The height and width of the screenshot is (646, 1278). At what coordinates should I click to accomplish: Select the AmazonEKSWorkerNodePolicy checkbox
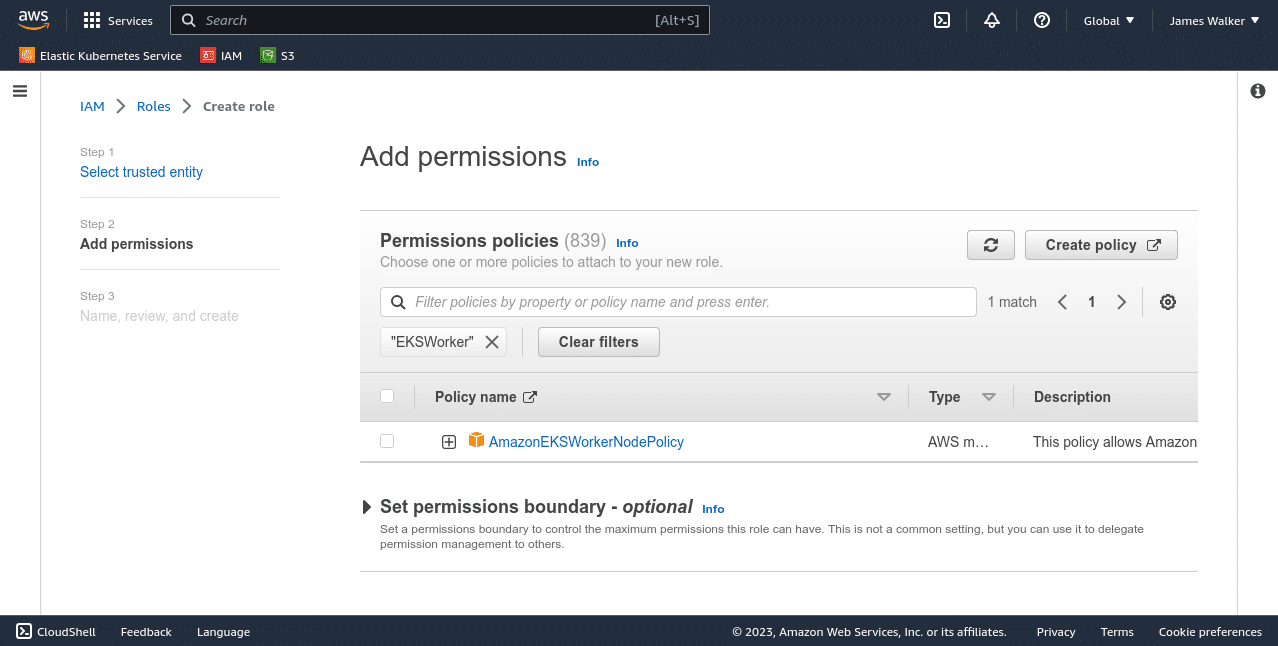point(387,441)
